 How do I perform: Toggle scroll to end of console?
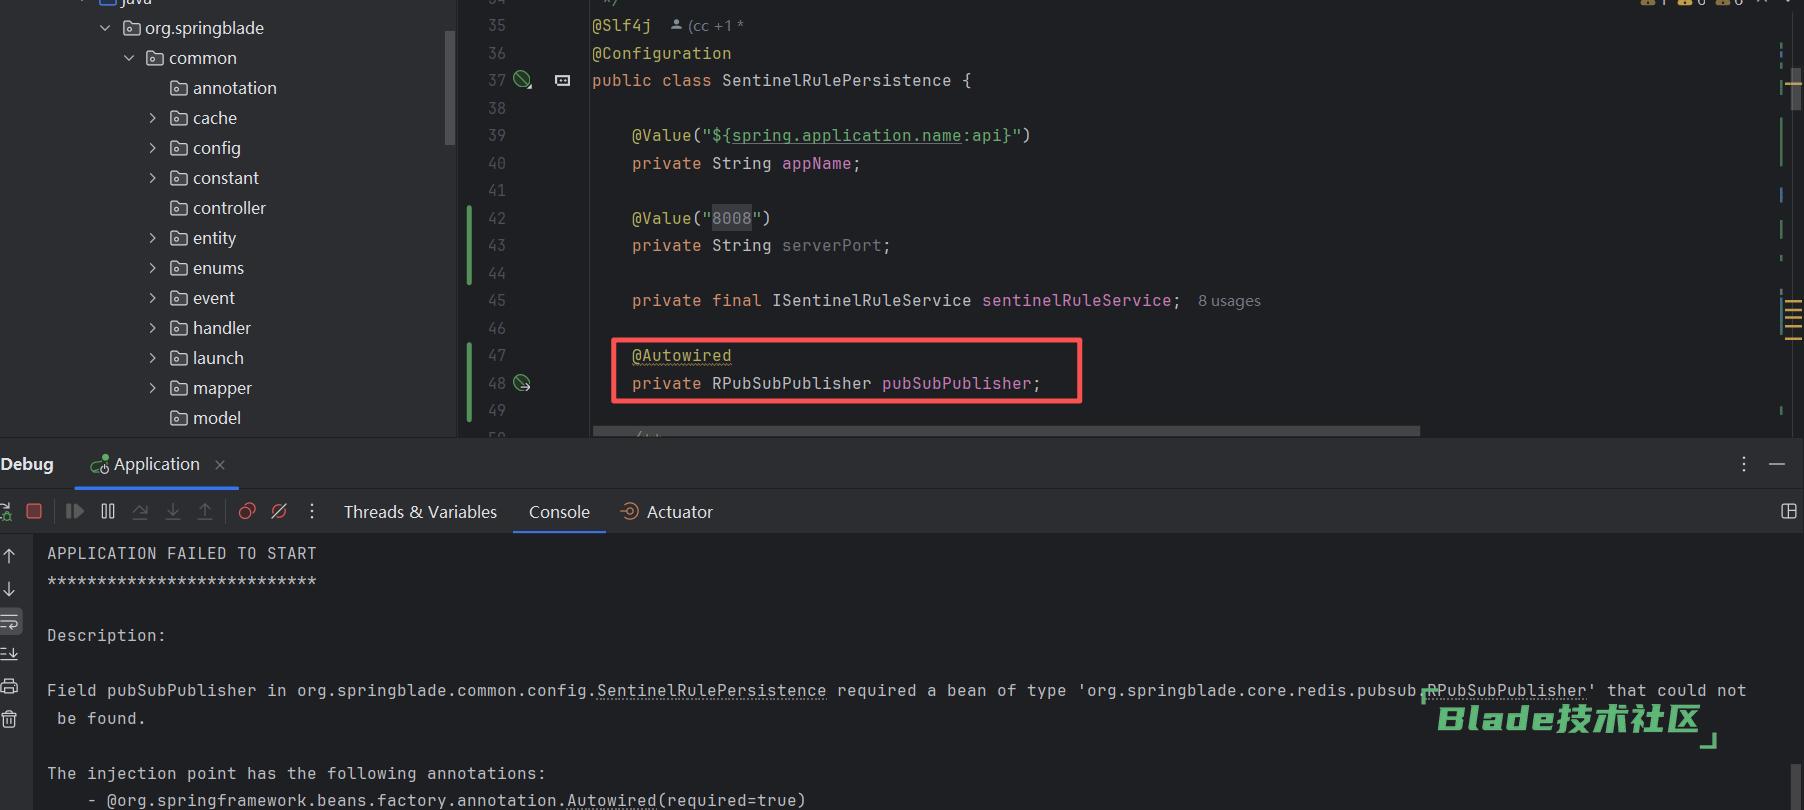pyautogui.click(x=10, y=654)
